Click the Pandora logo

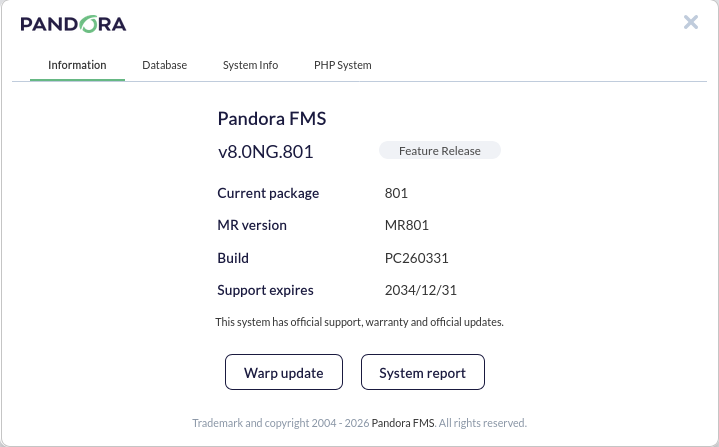point(73,24)
